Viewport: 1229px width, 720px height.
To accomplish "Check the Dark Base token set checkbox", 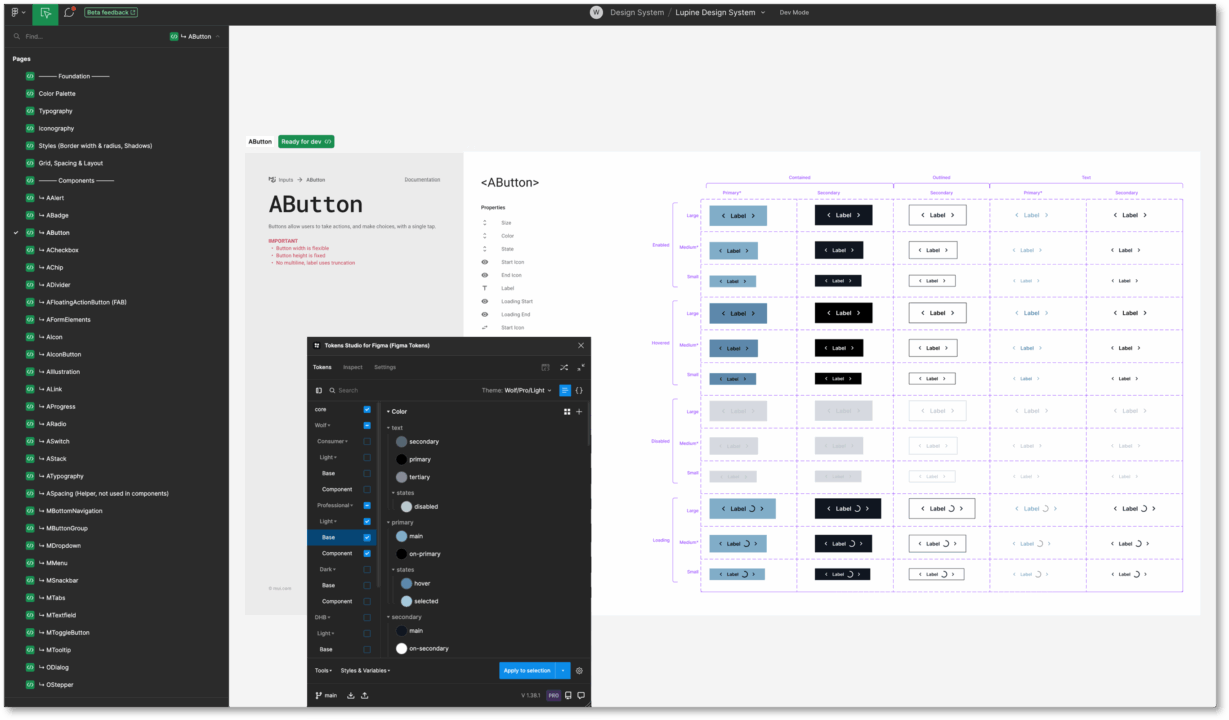I will coord(367,585).
